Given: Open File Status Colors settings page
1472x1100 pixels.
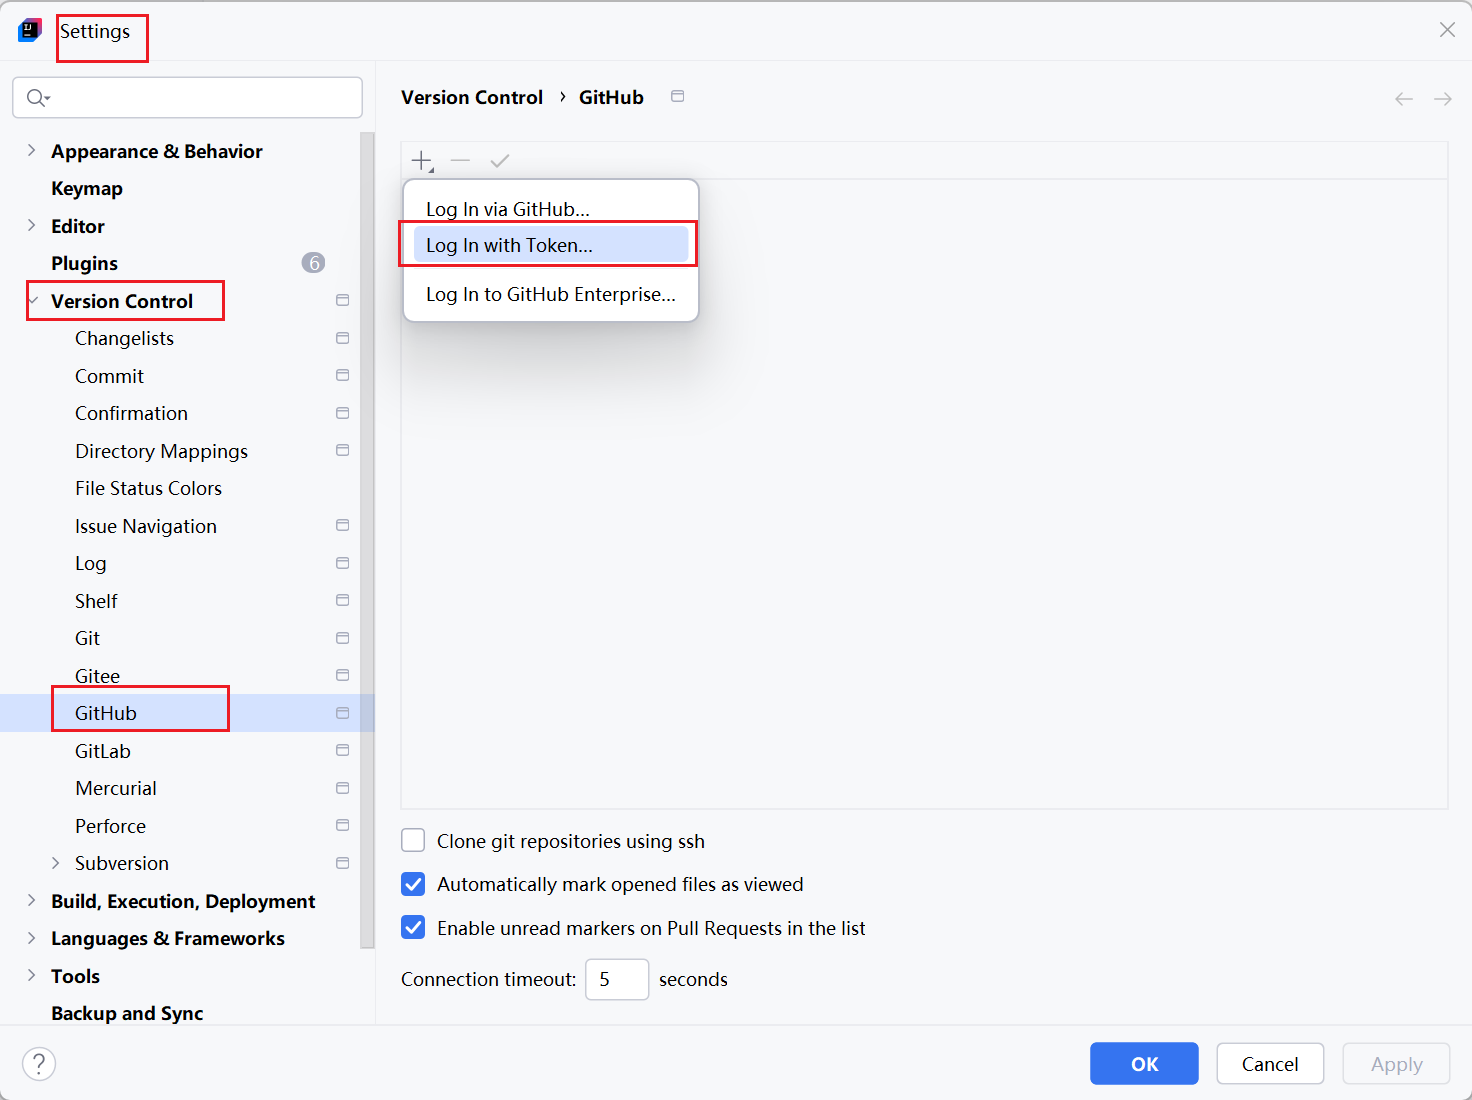Looking at the screenshot, I should click(x=148, y=488).
